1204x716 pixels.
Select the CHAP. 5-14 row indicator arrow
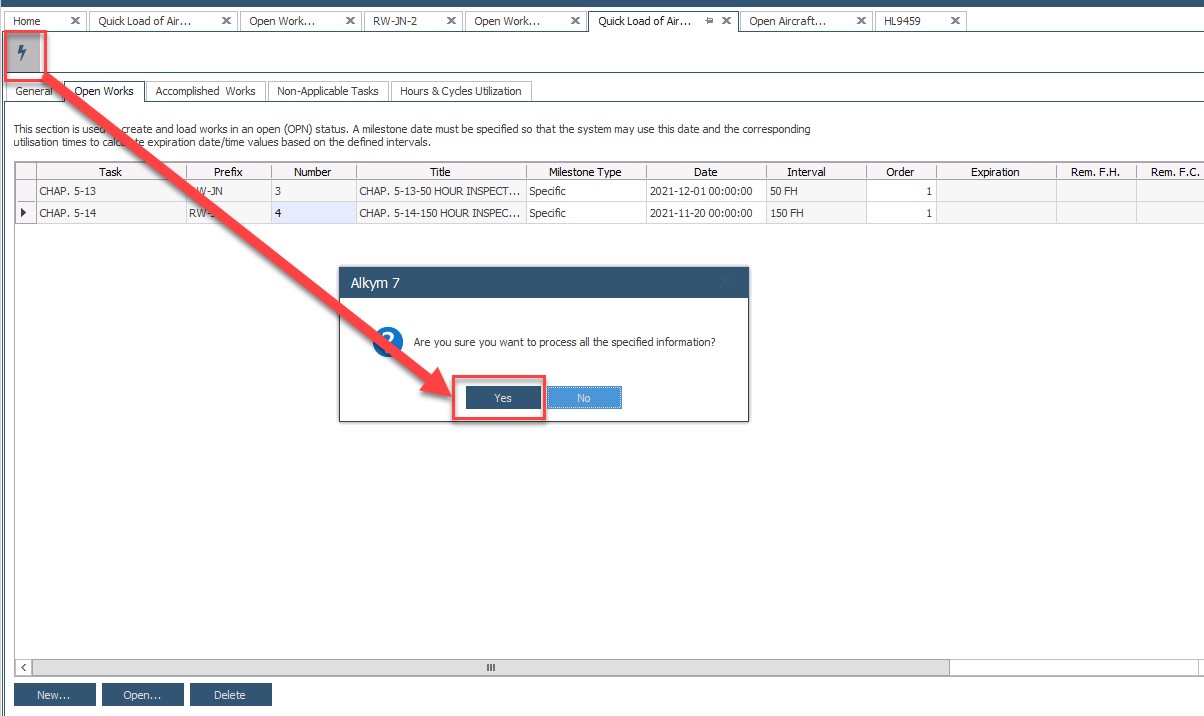(25, 213)
